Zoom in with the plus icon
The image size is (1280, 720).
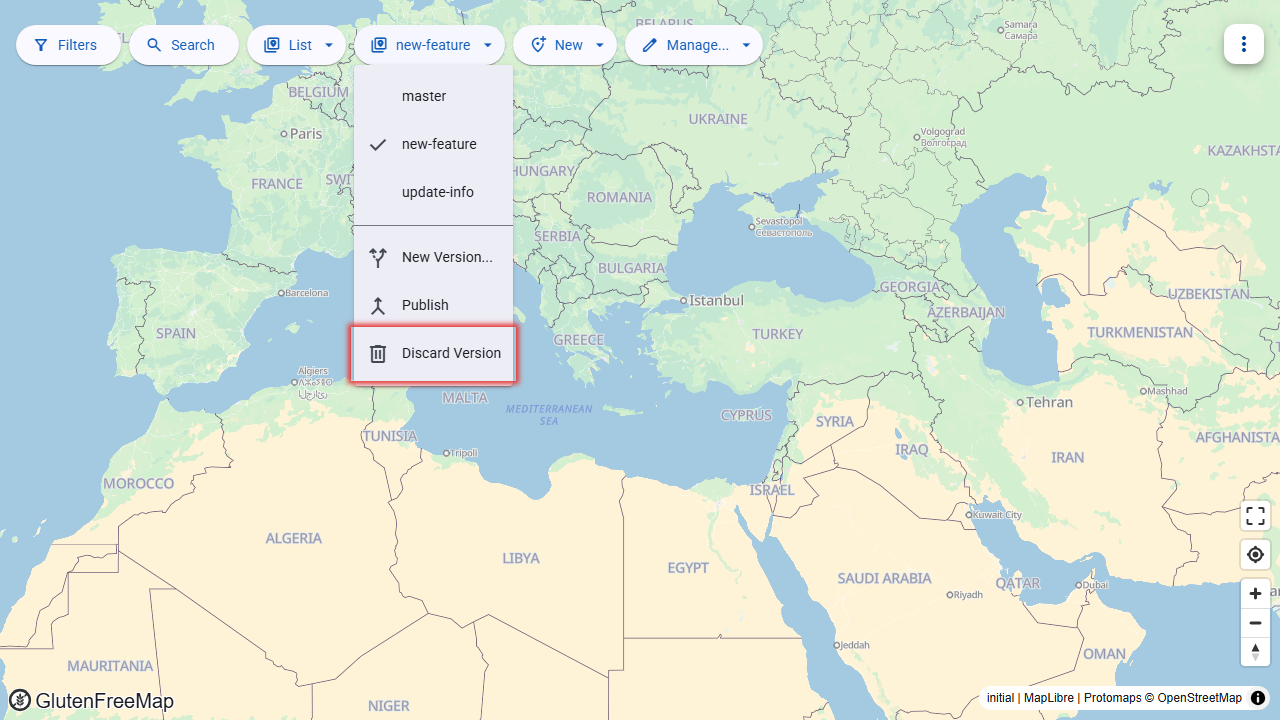coord(1255,593)
